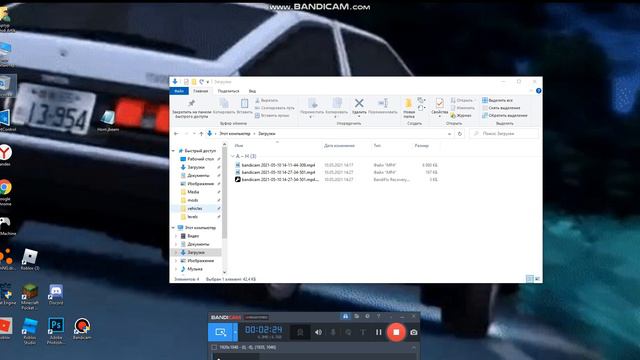Viewport: 640px width, 360px height.
Task: Open Bandicam help question mark icon
Action: pos(378,316)
